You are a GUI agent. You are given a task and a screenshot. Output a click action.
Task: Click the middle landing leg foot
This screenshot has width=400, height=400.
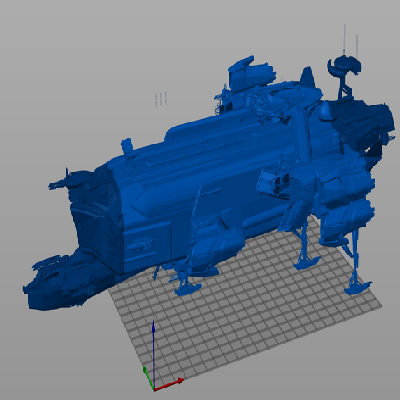click(x=306, y=262)
